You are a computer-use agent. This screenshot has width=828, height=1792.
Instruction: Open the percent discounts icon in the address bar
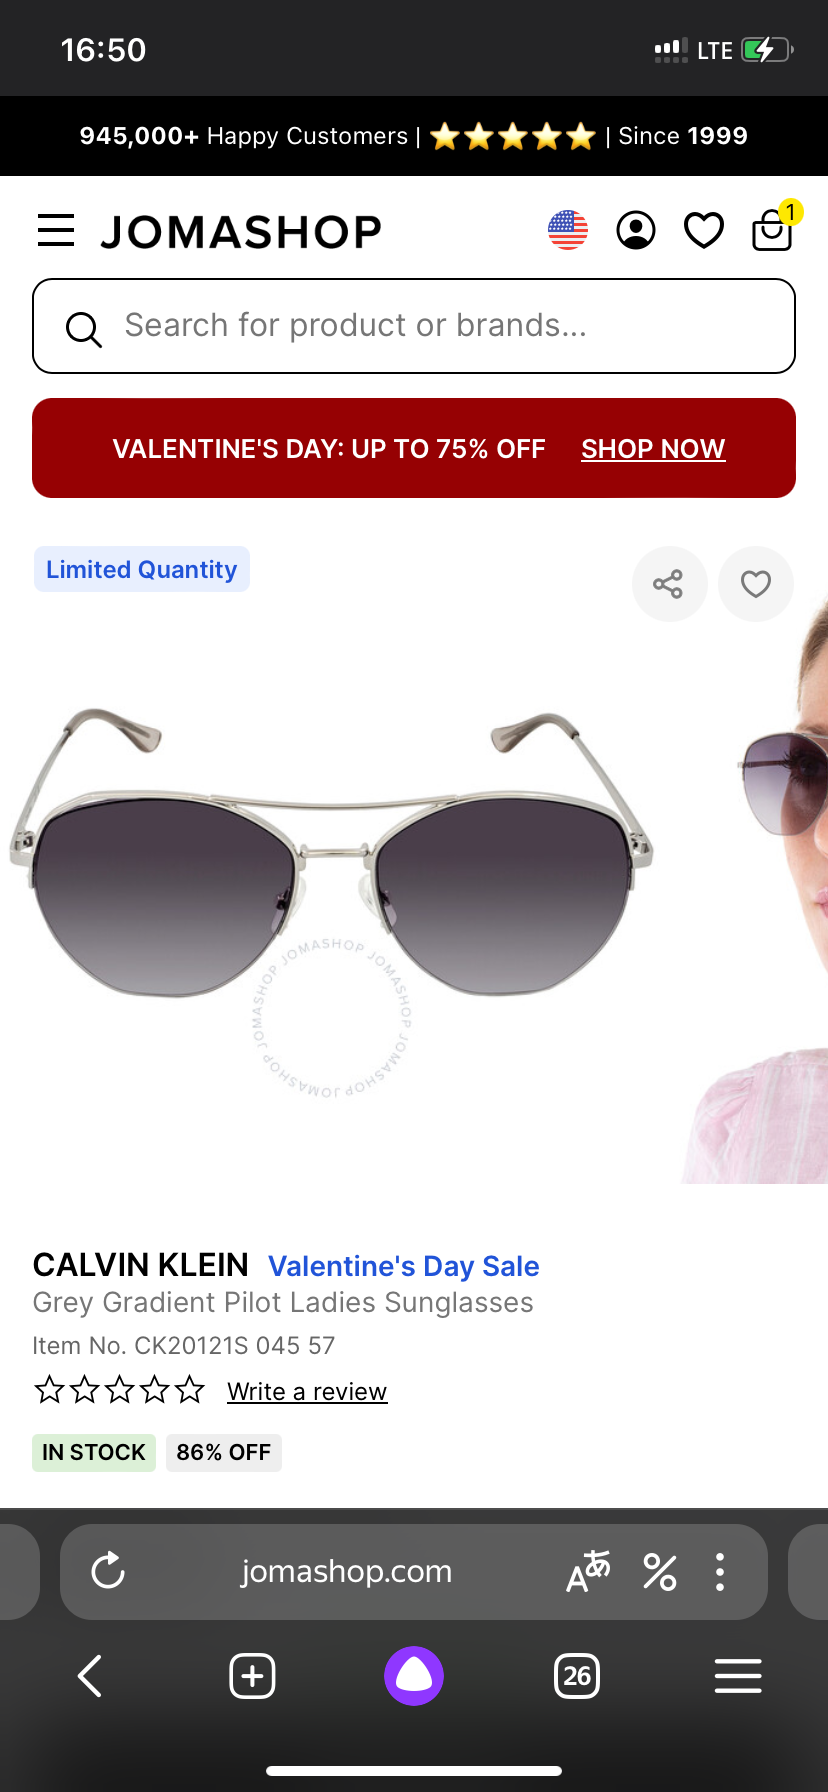[x=660, y=1572]
